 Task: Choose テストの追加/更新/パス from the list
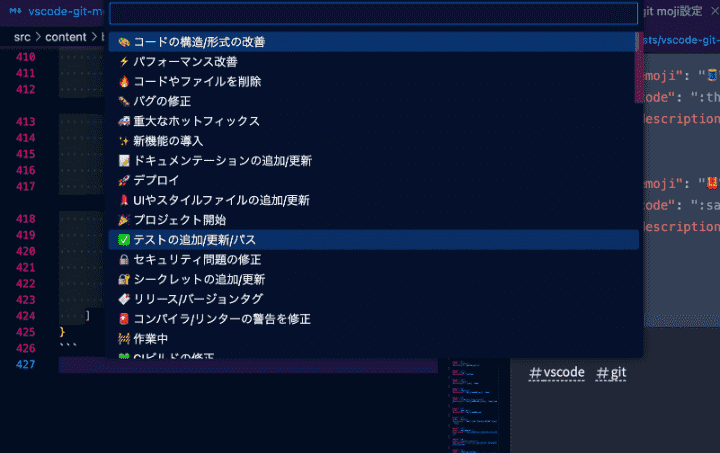tap(374, 240)
